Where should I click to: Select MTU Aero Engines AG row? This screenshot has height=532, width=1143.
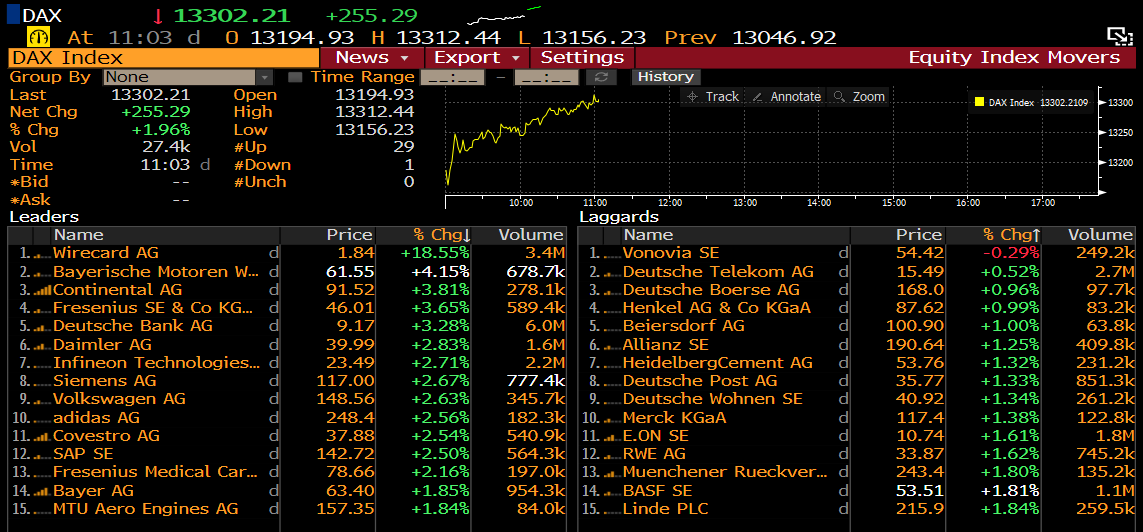(x=286, y=509)
